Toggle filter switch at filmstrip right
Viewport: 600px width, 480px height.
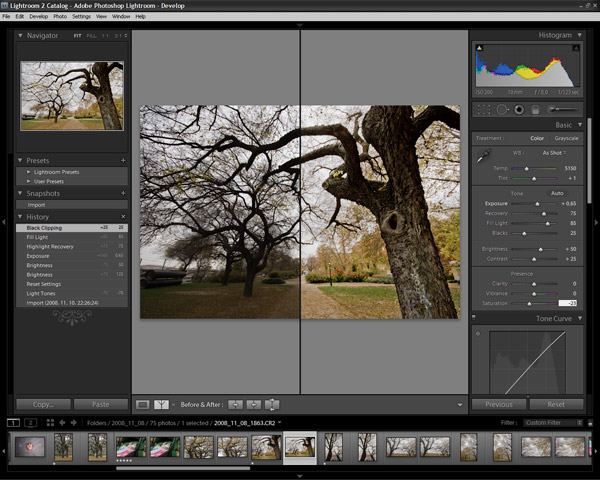pyautogui.click(x=590, y=423)
